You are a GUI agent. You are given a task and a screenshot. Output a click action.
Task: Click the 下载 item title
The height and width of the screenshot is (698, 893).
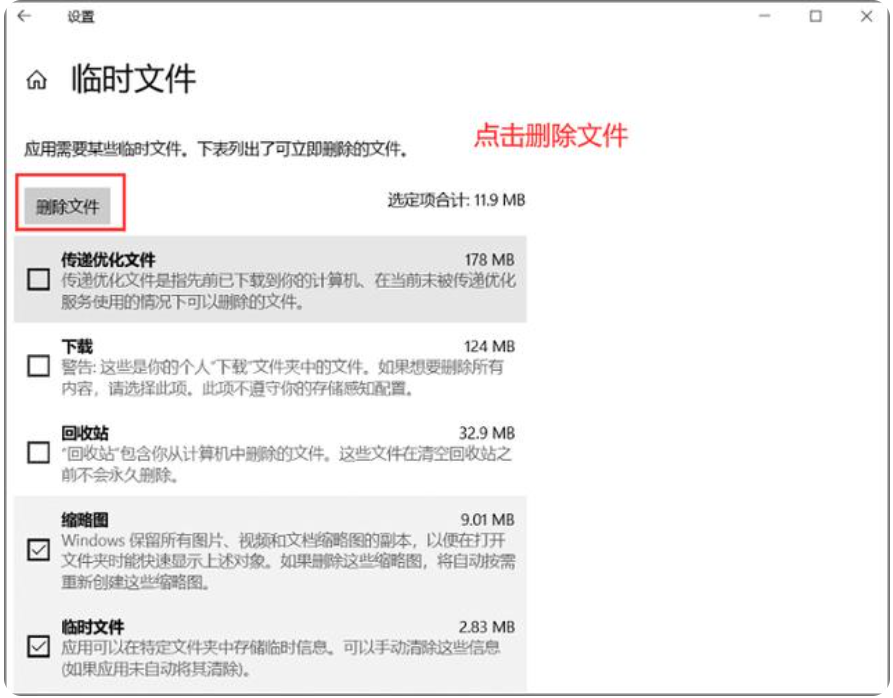(77, 346)
